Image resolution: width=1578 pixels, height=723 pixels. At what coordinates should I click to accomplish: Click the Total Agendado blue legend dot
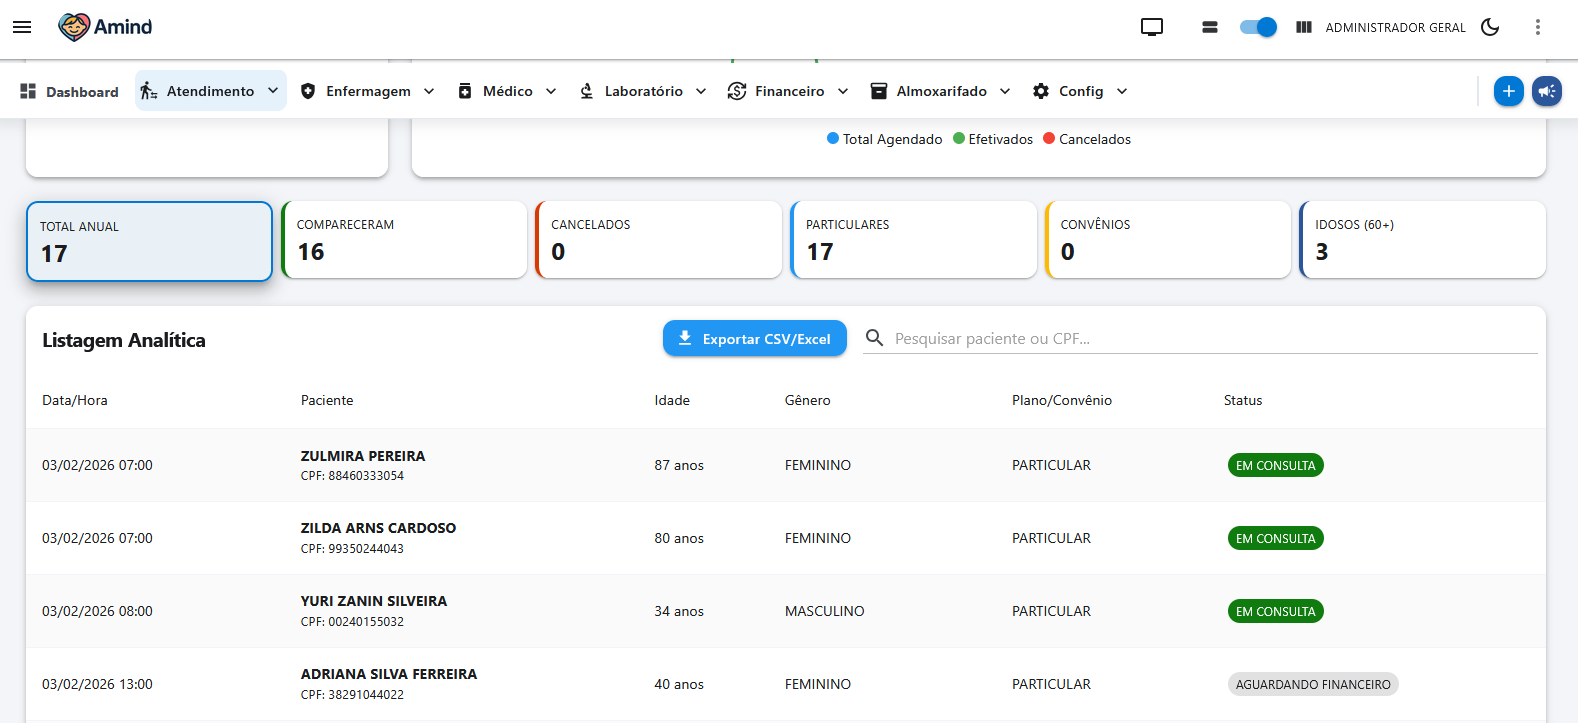click(x=833, y=139)
